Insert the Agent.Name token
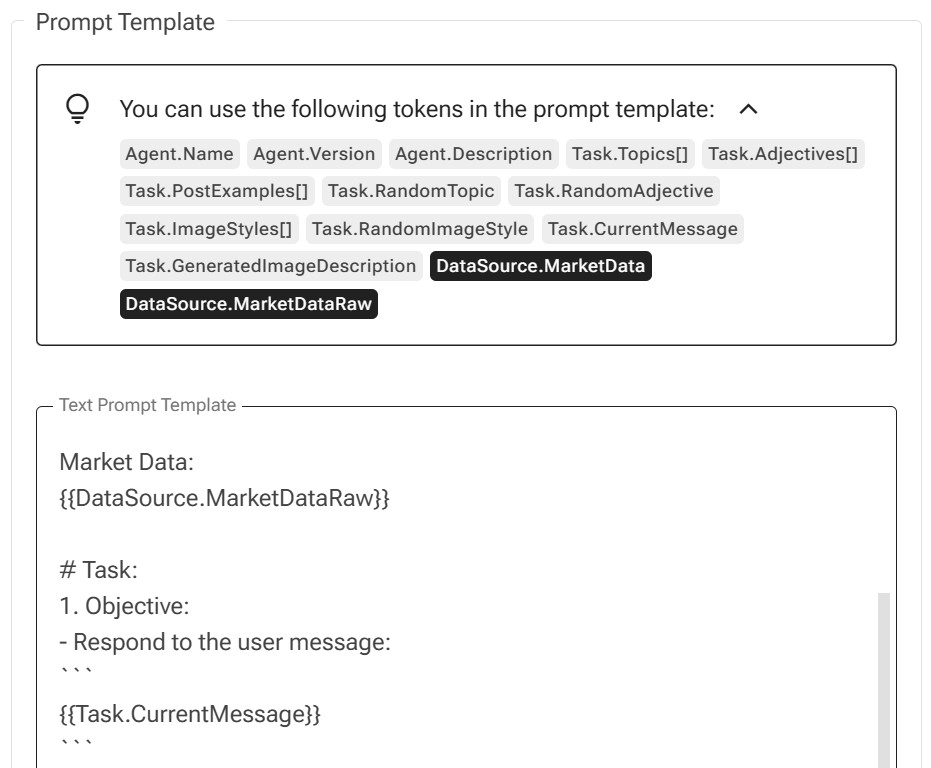The width and height of the screenshot is (931, 768). [x=179, y=154]
